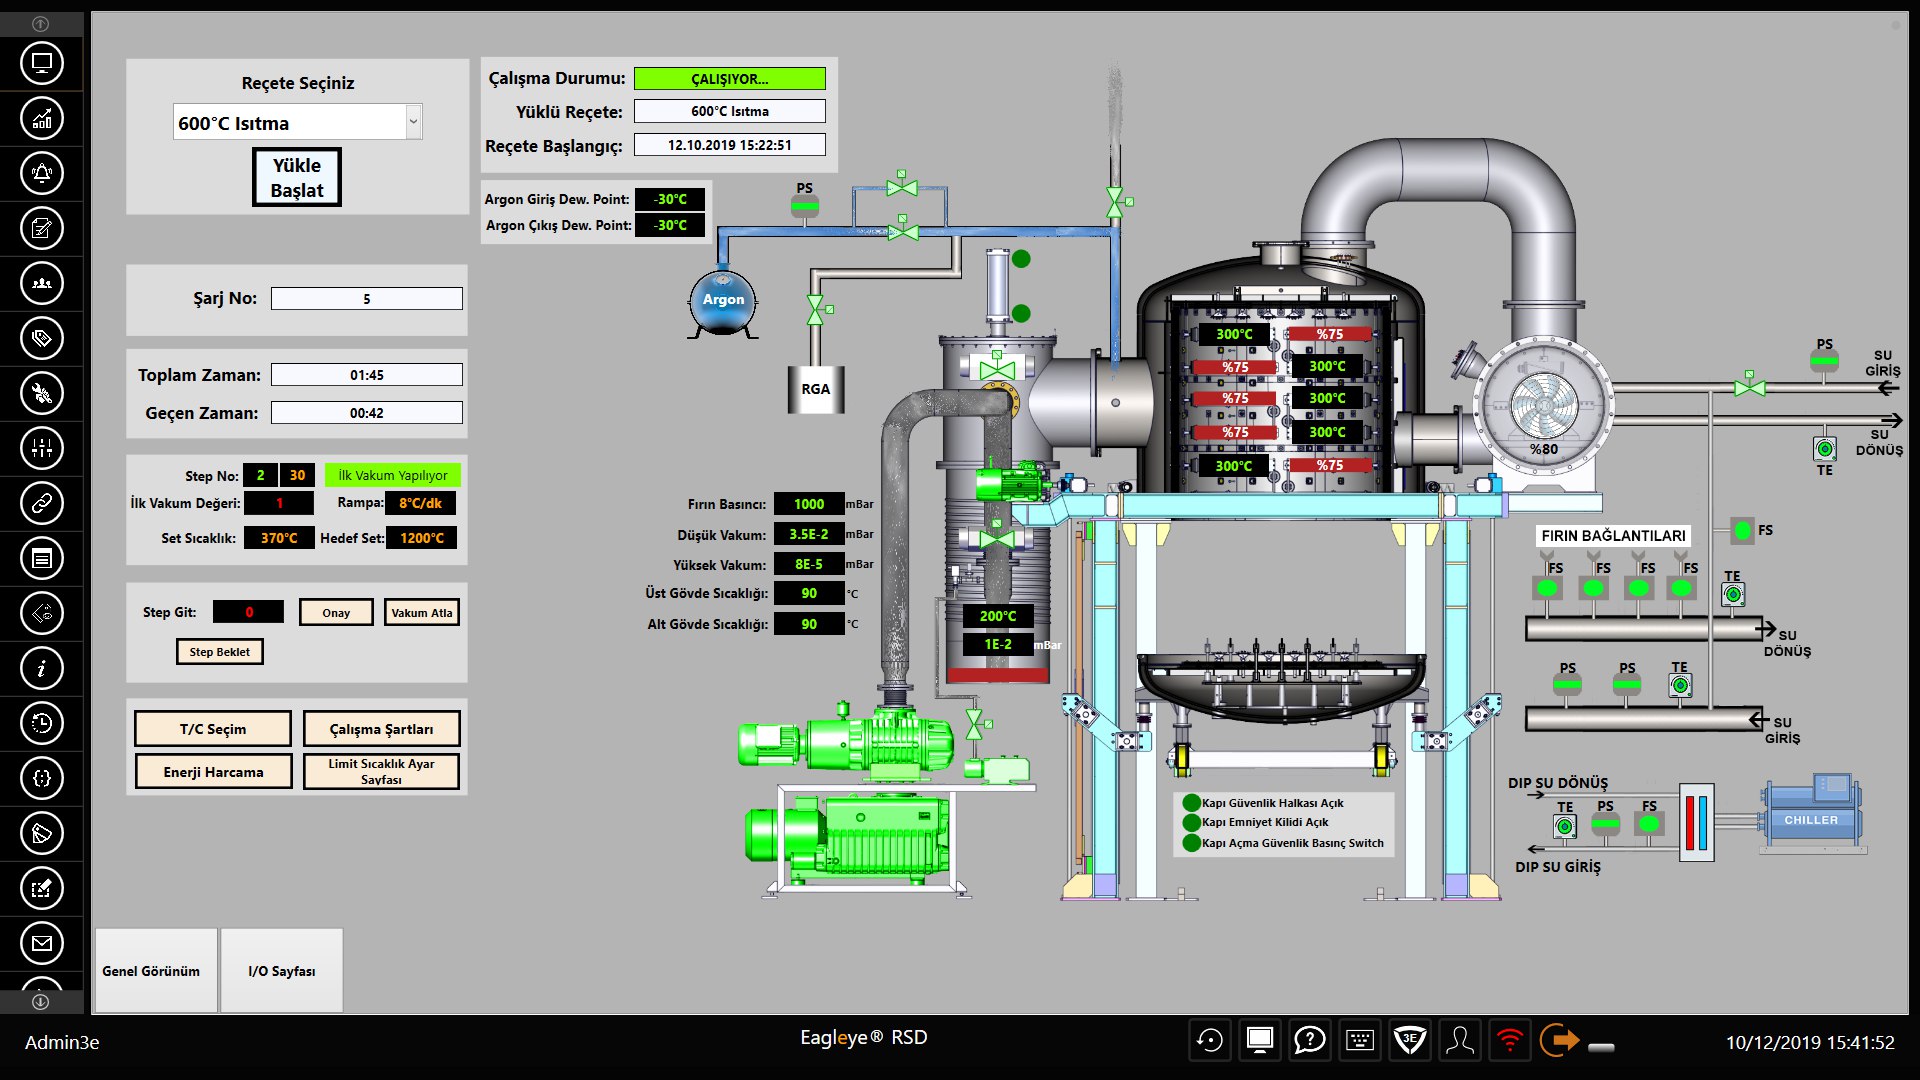The width and height of the screenshot is (1920, 1080).
Task: Toggle the lower diffusion pump gate valve
Action: [997, 538]
